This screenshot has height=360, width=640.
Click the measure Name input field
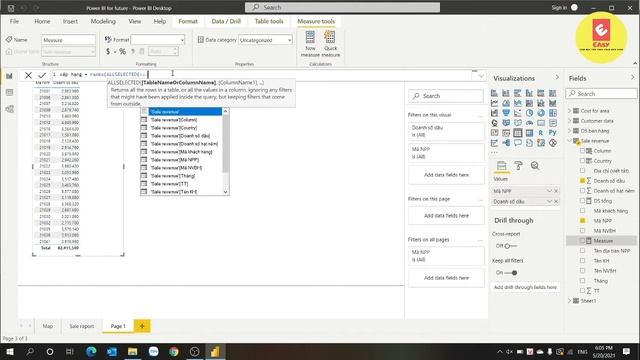pos(68,40)
